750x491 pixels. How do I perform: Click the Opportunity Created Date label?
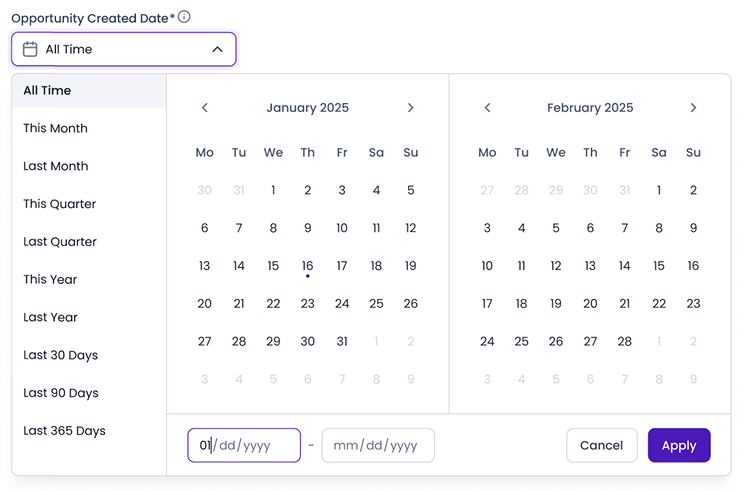(x=93, y=18)
